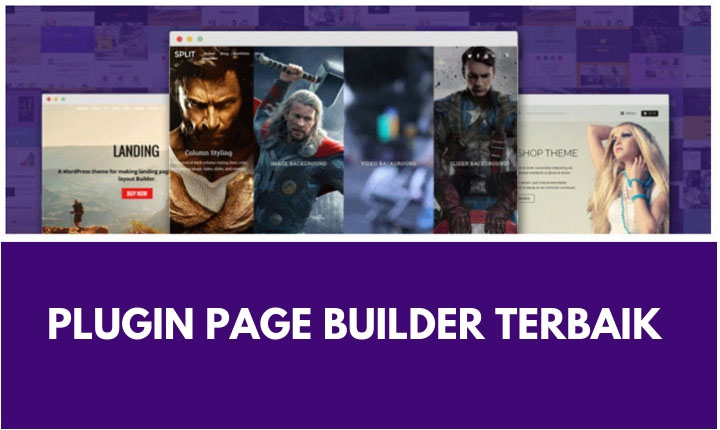This screenshot has height=430, width=720.
Task: Click the SPLIT logo in center window
Action: [185, 54]
